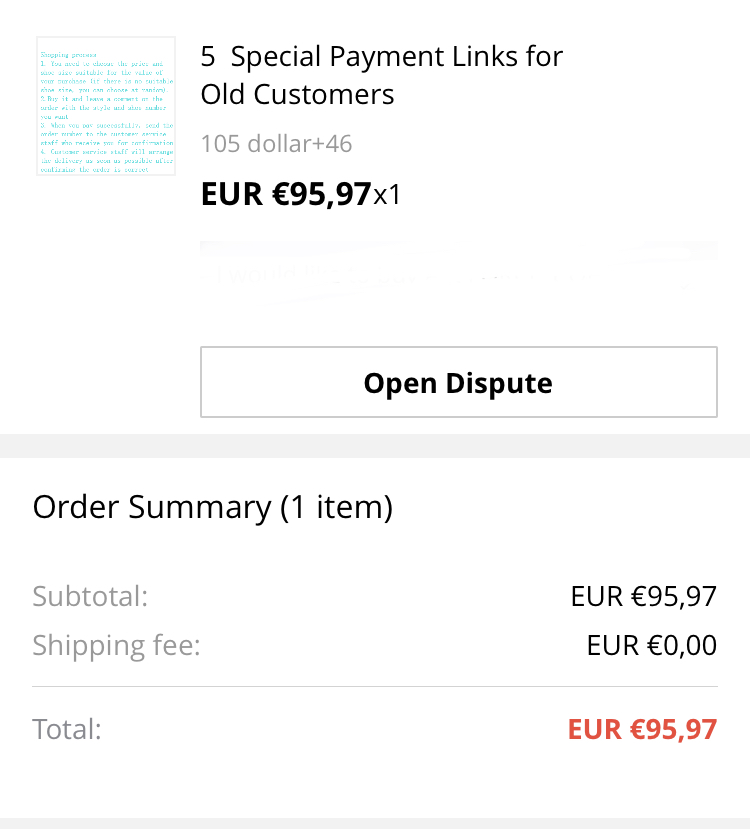Select the Shipping fee label
The image size is (750, 829).
(x=117, y=646)
